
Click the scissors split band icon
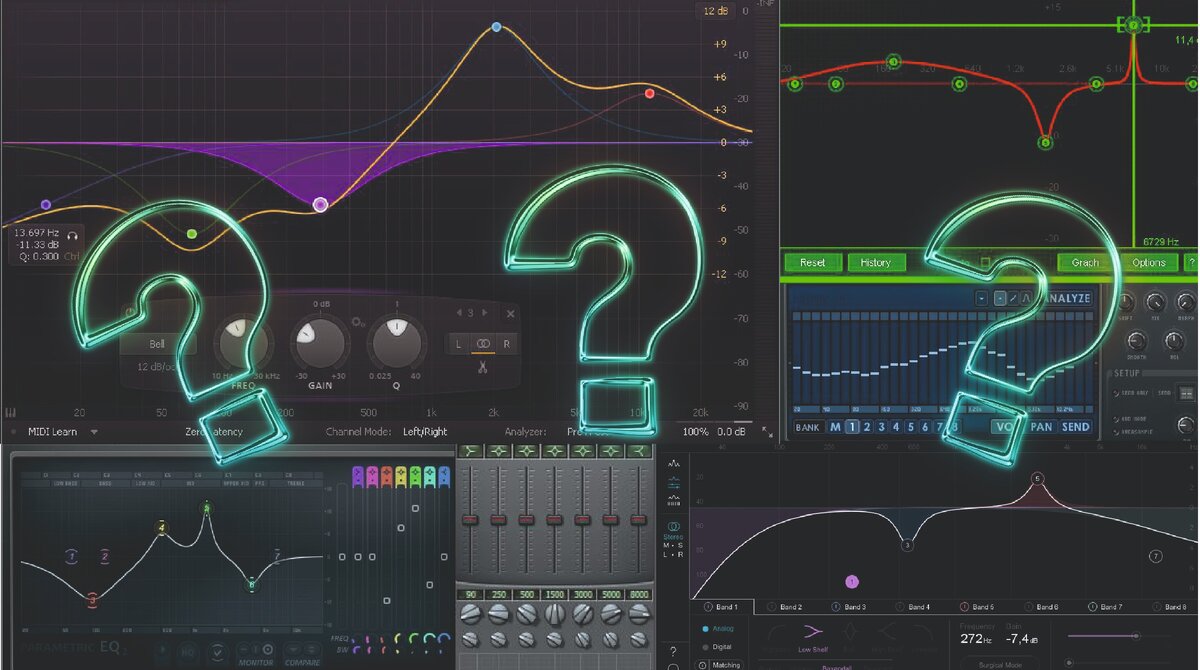482,367
